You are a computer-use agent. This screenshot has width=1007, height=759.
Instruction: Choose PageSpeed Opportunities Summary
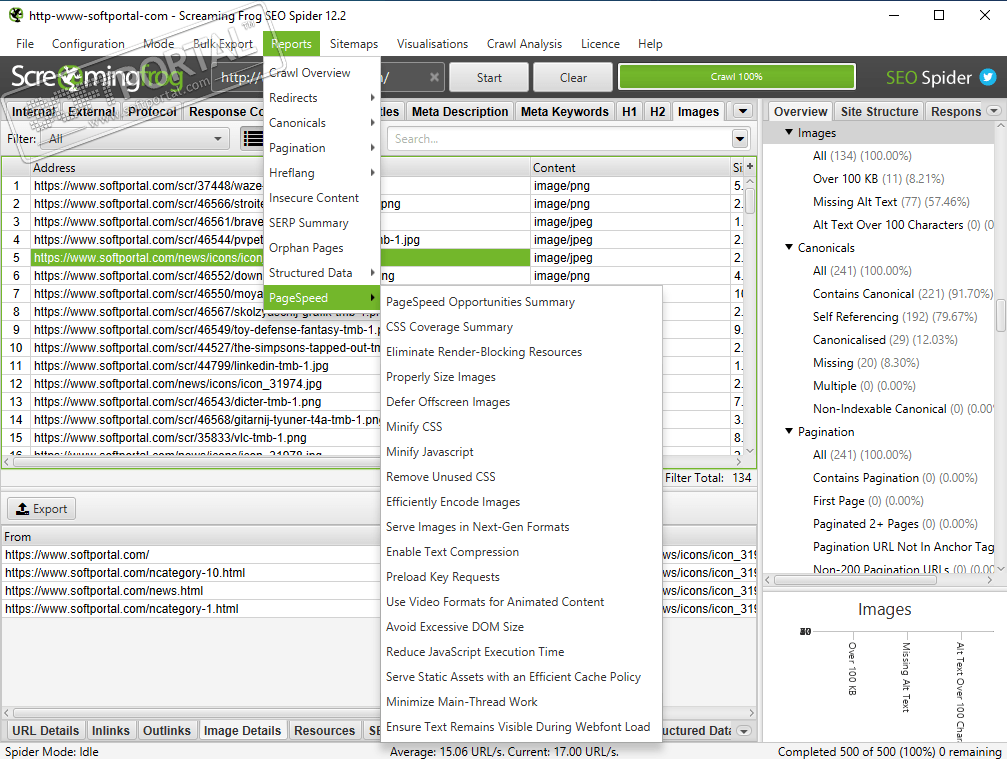pos(521,302)
